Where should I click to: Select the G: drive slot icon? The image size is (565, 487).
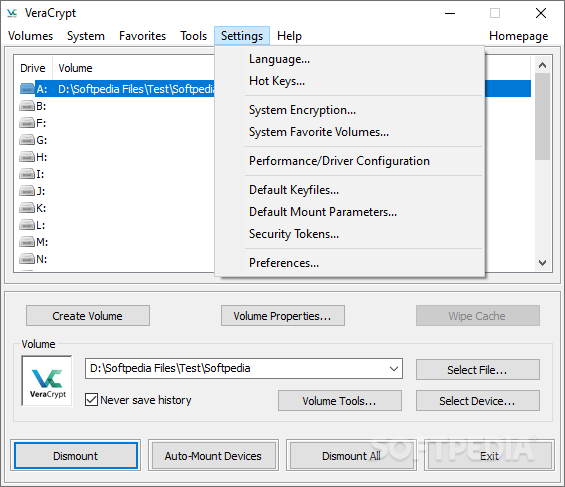pos(27,140)
